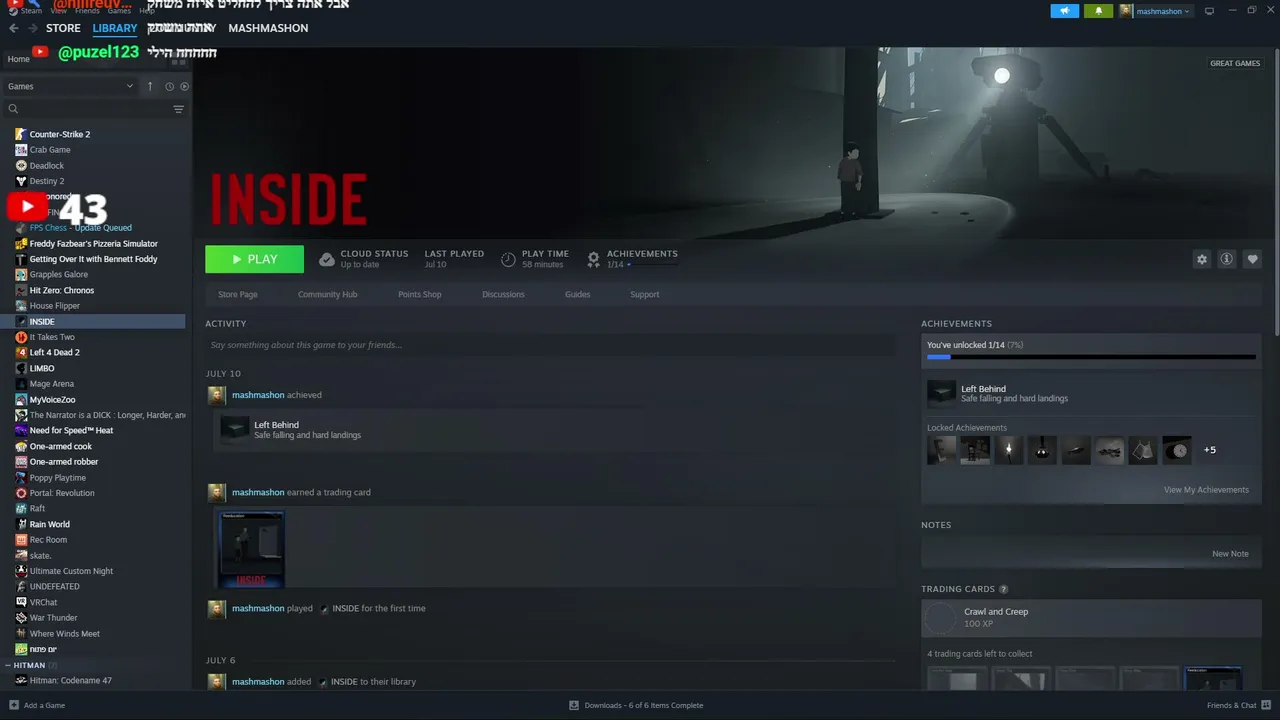This screenshot has width=1280, height=720.
Task: Click the Counter-Strike 2 game icon
Action: point(21,134)
